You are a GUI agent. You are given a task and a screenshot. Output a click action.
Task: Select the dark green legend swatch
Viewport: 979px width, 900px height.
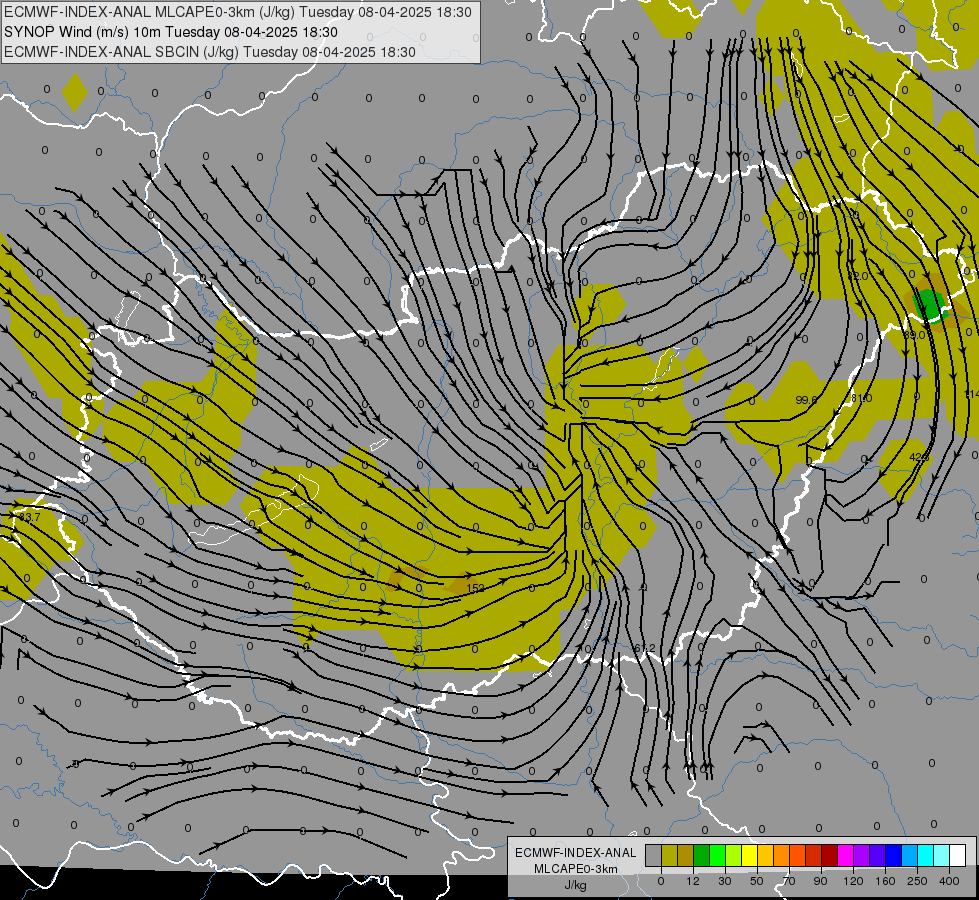pyautogui.click(x=702, y=855)
